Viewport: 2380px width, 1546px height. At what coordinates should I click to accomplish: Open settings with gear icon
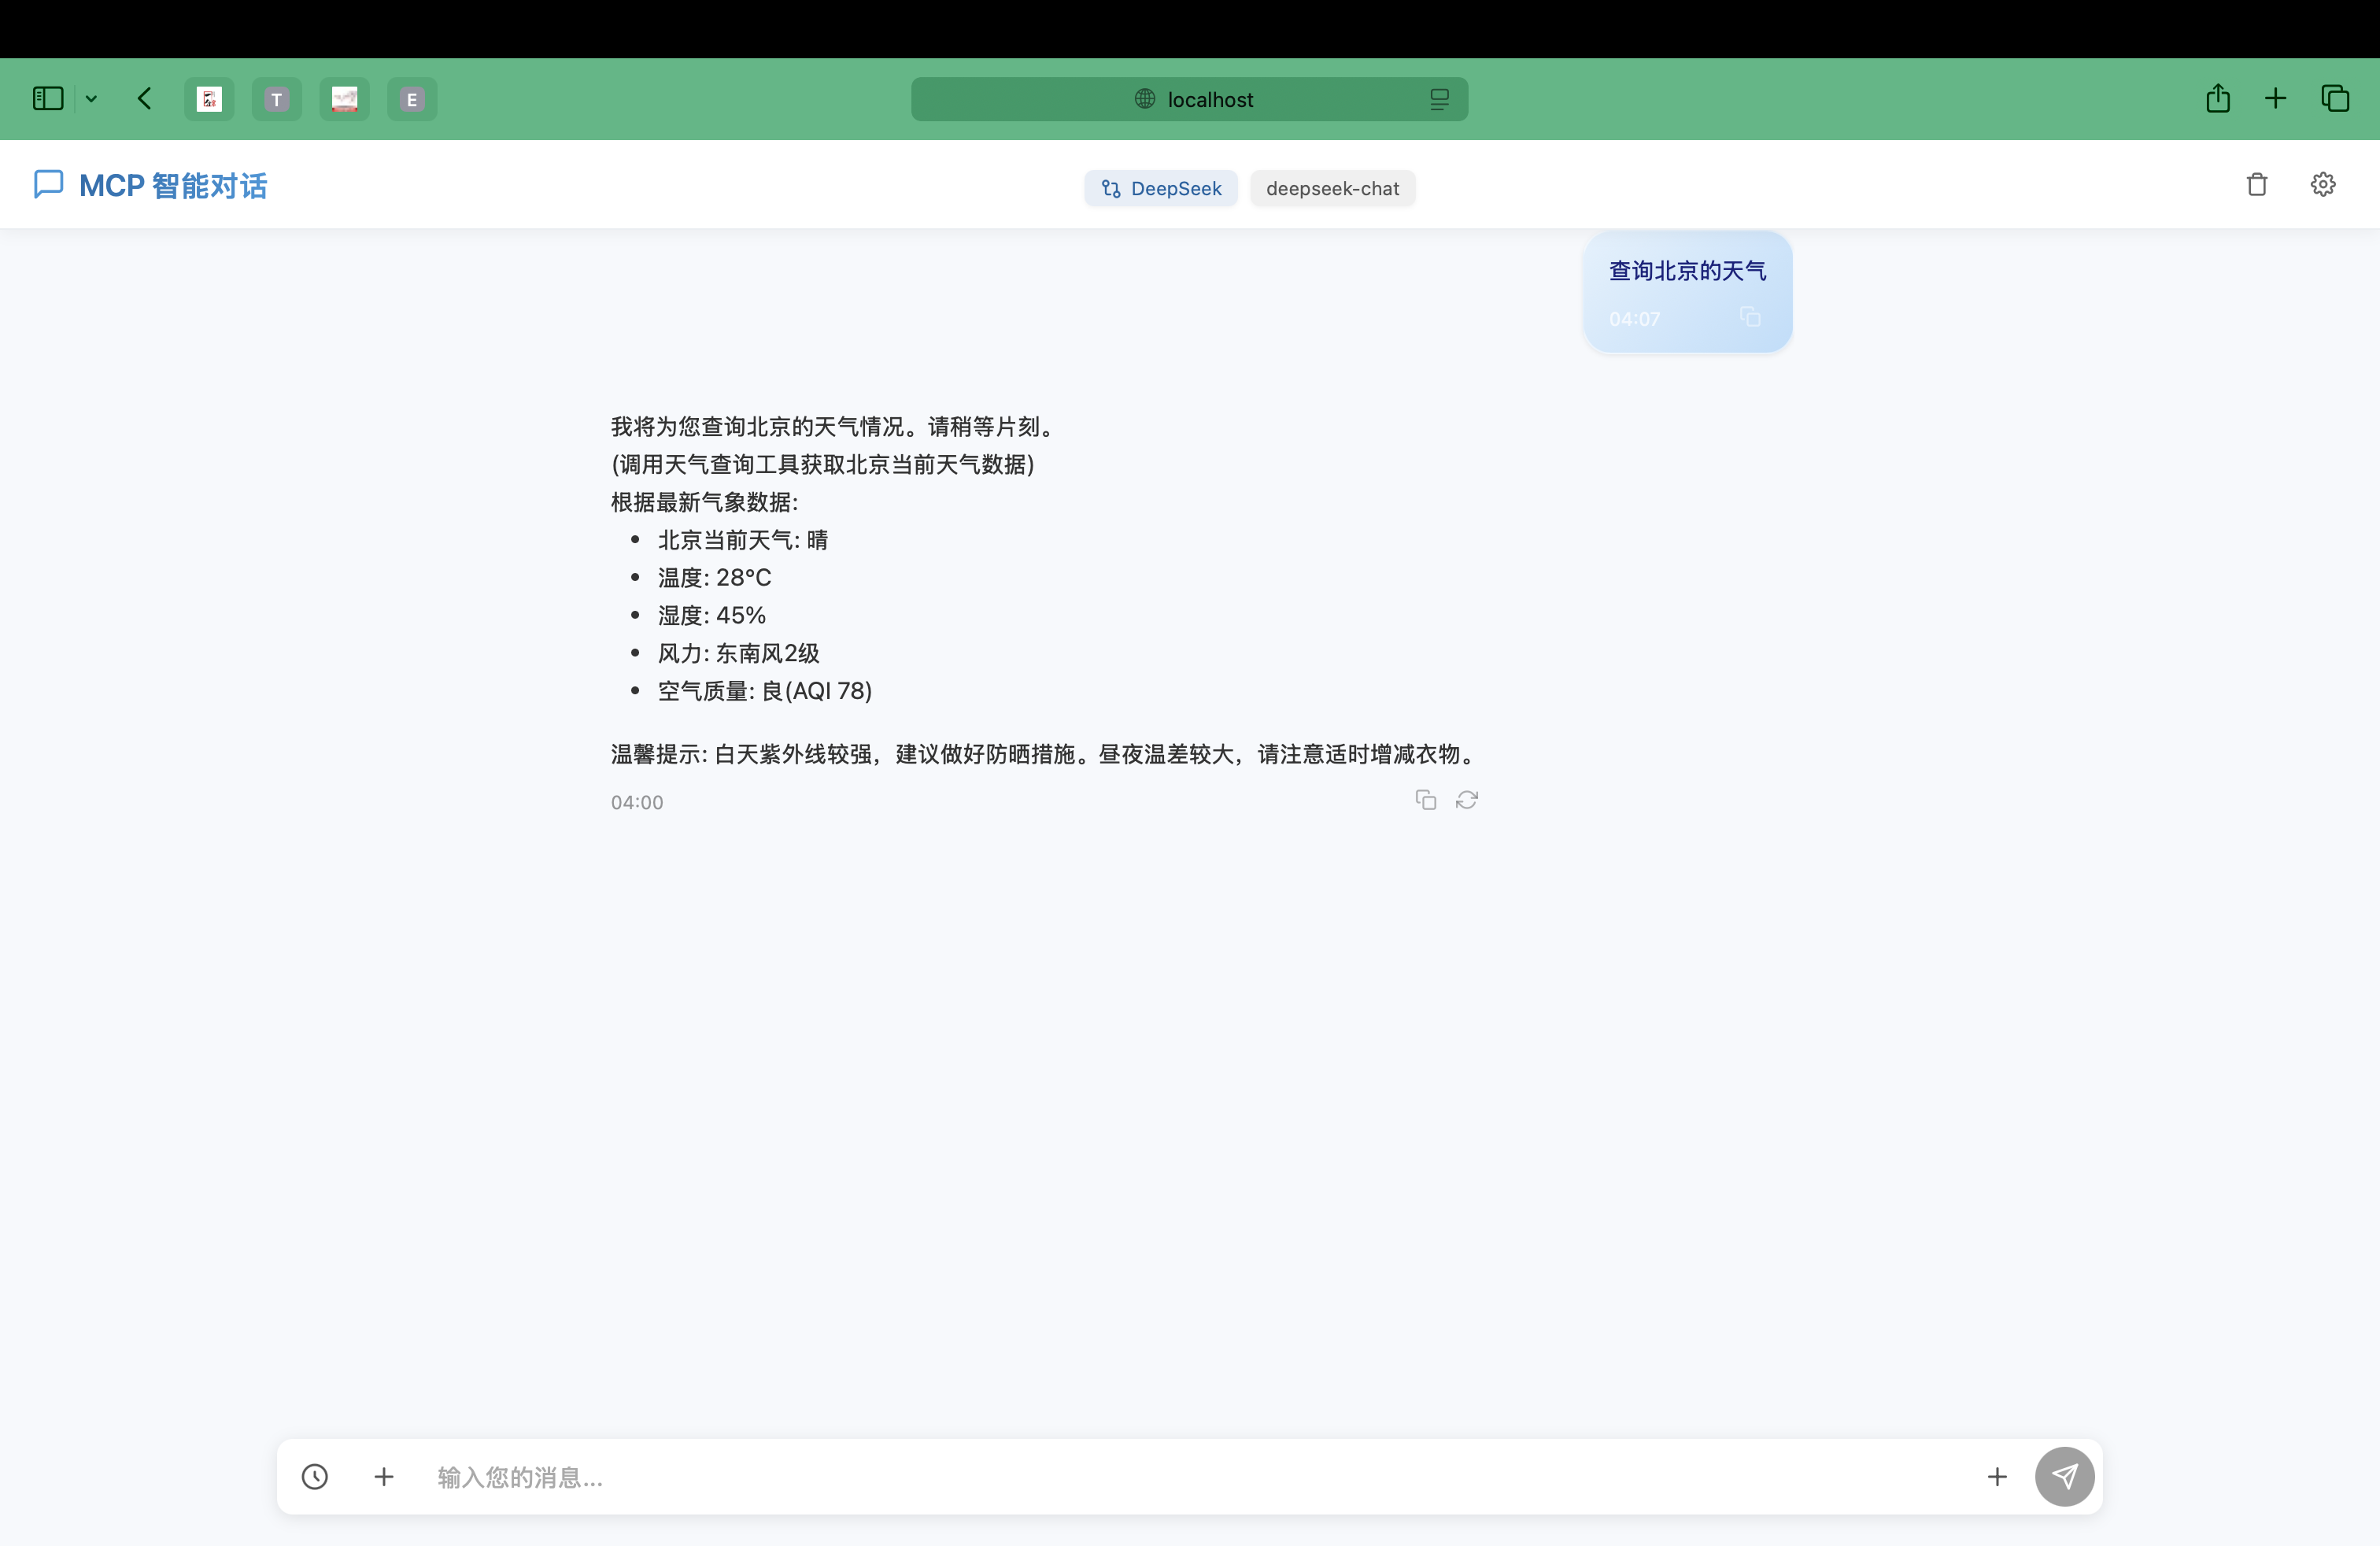(x=2323, y=184)
